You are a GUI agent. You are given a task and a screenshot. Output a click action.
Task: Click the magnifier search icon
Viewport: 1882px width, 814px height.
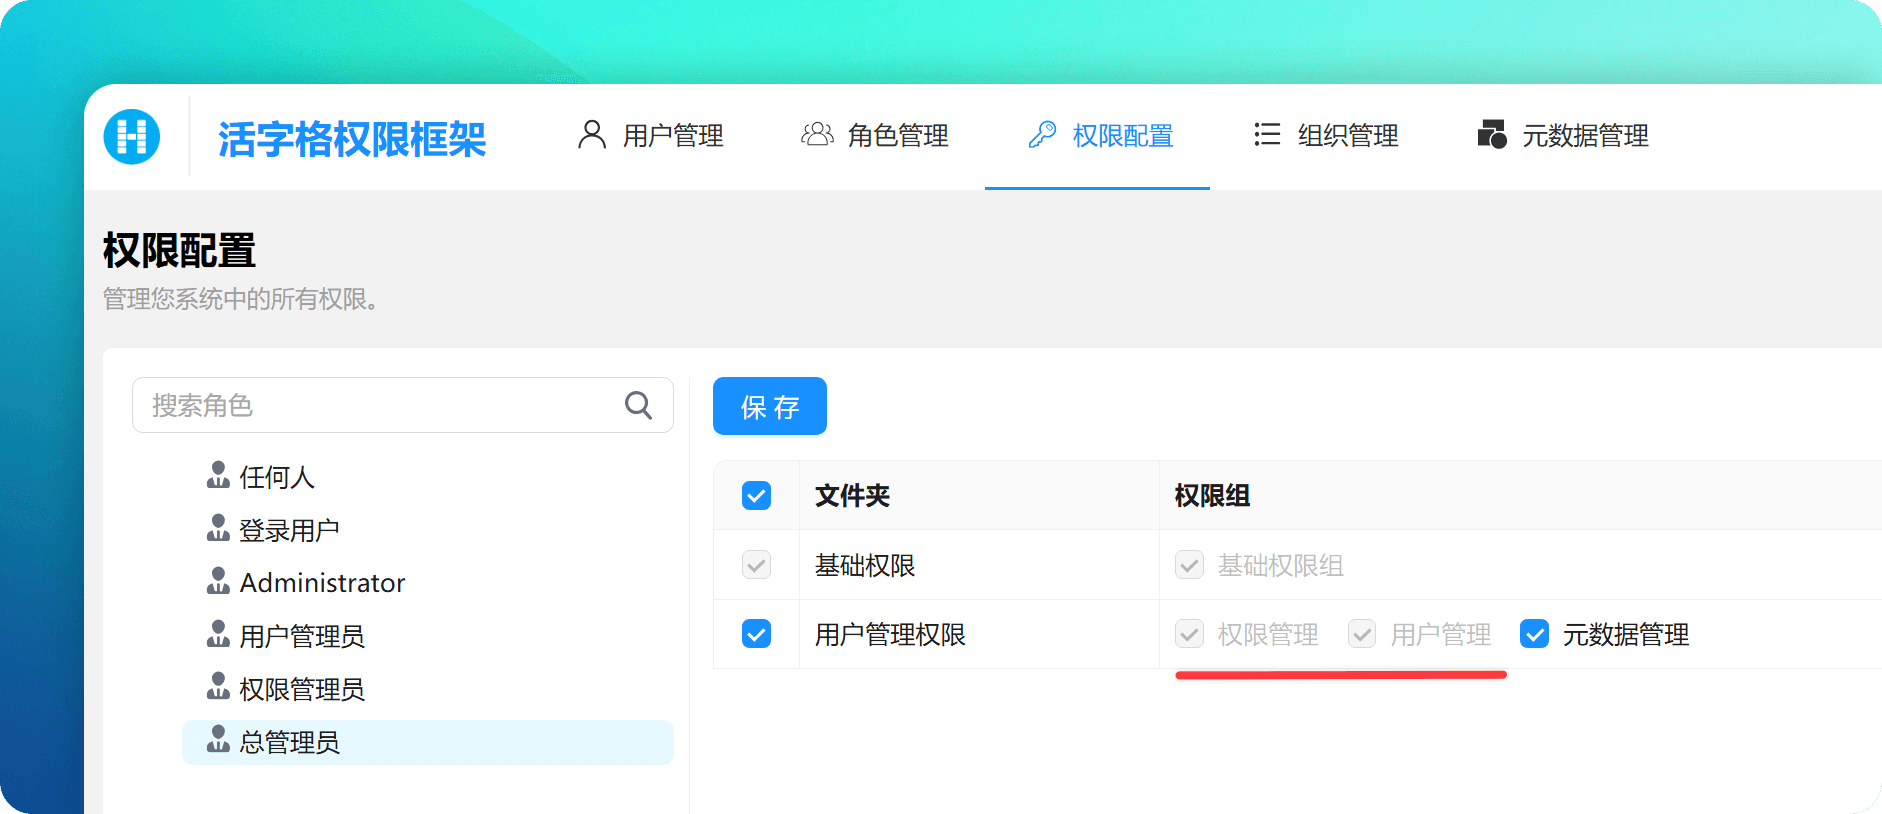(639, 405)
